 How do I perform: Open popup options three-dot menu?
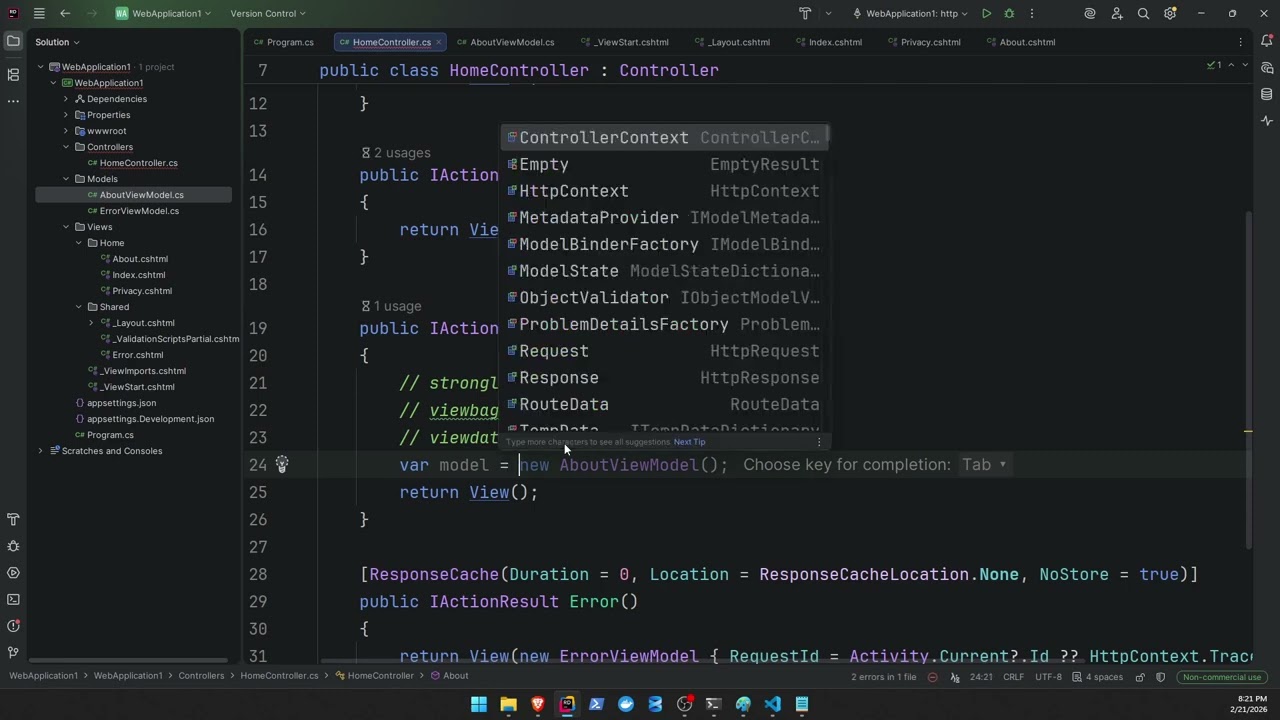click(x=819, y=442)
